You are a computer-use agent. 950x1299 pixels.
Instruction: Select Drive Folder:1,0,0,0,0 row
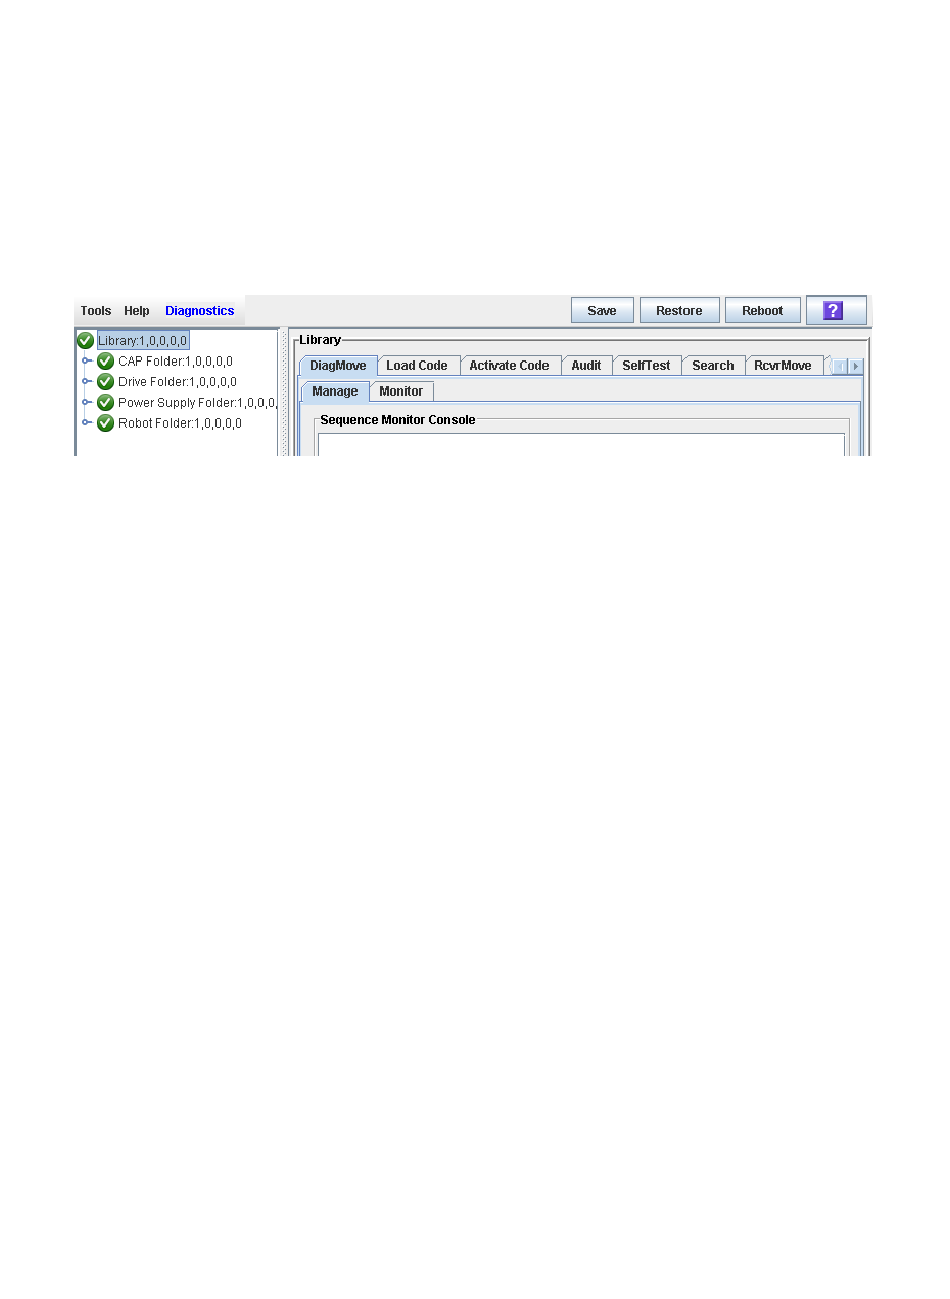(x=177, y=382)
